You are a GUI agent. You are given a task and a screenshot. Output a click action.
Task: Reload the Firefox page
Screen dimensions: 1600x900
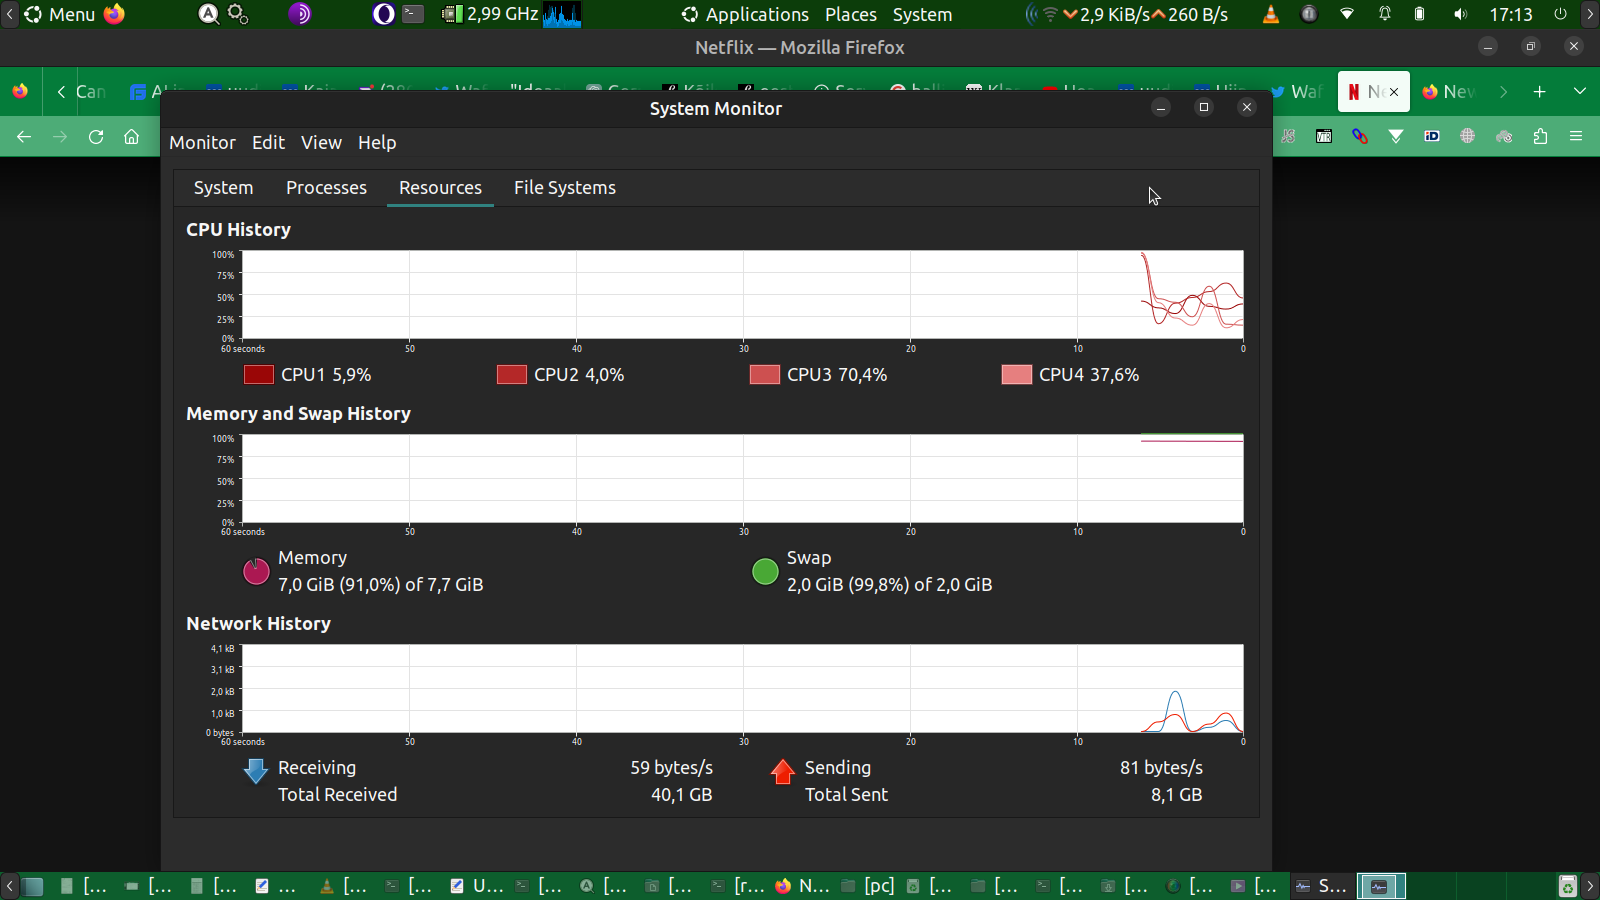click(x=96, y=137)
